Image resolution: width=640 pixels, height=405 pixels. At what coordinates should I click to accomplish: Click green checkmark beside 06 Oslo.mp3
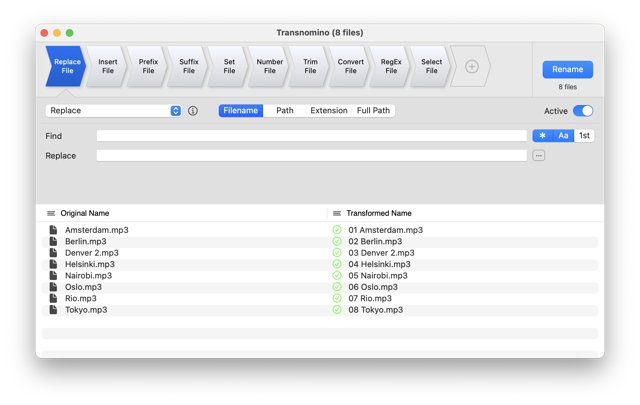(x=337, y=287)
